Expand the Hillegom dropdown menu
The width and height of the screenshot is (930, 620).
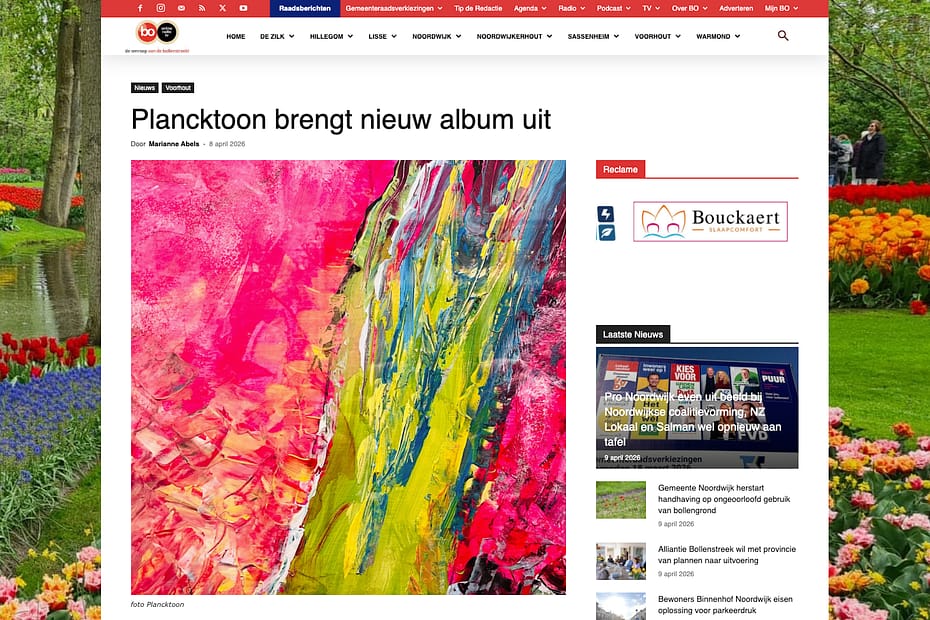(x=331, y=37)
